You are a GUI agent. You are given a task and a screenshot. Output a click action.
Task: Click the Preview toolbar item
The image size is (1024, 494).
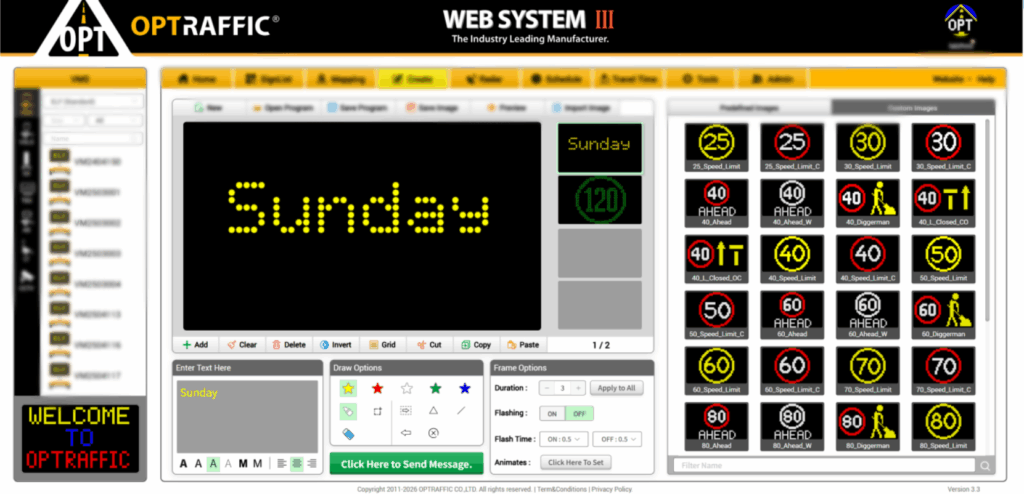point(506,108)
